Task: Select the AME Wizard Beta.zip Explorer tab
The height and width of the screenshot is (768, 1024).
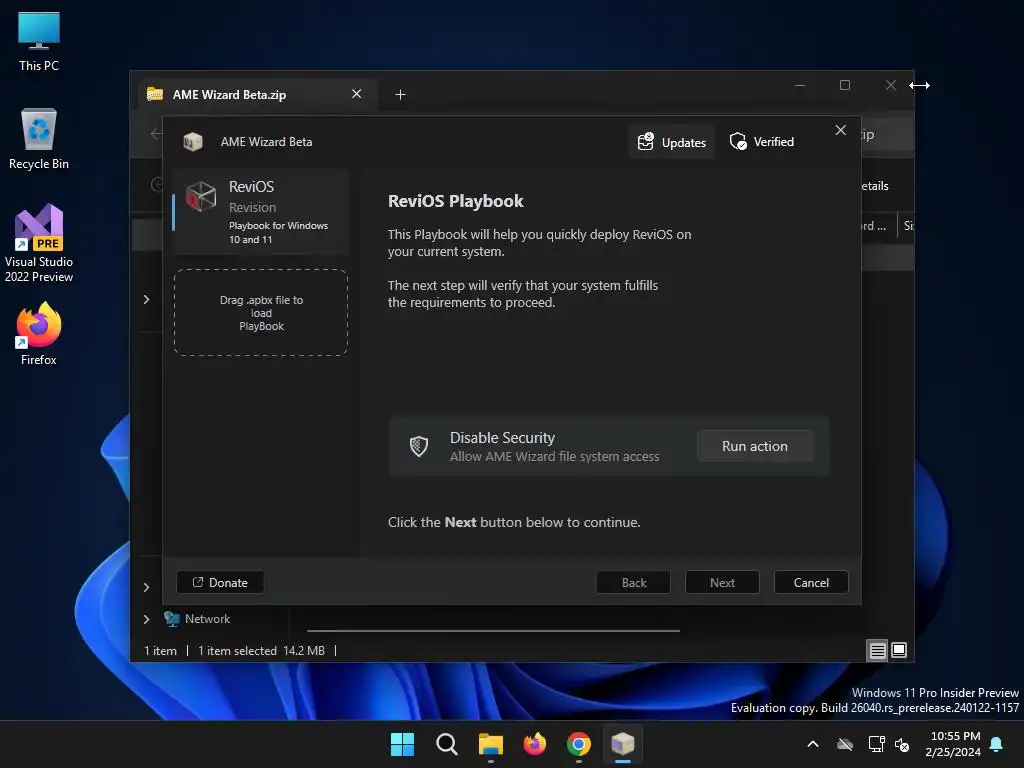Action: (x=255, y=95)
